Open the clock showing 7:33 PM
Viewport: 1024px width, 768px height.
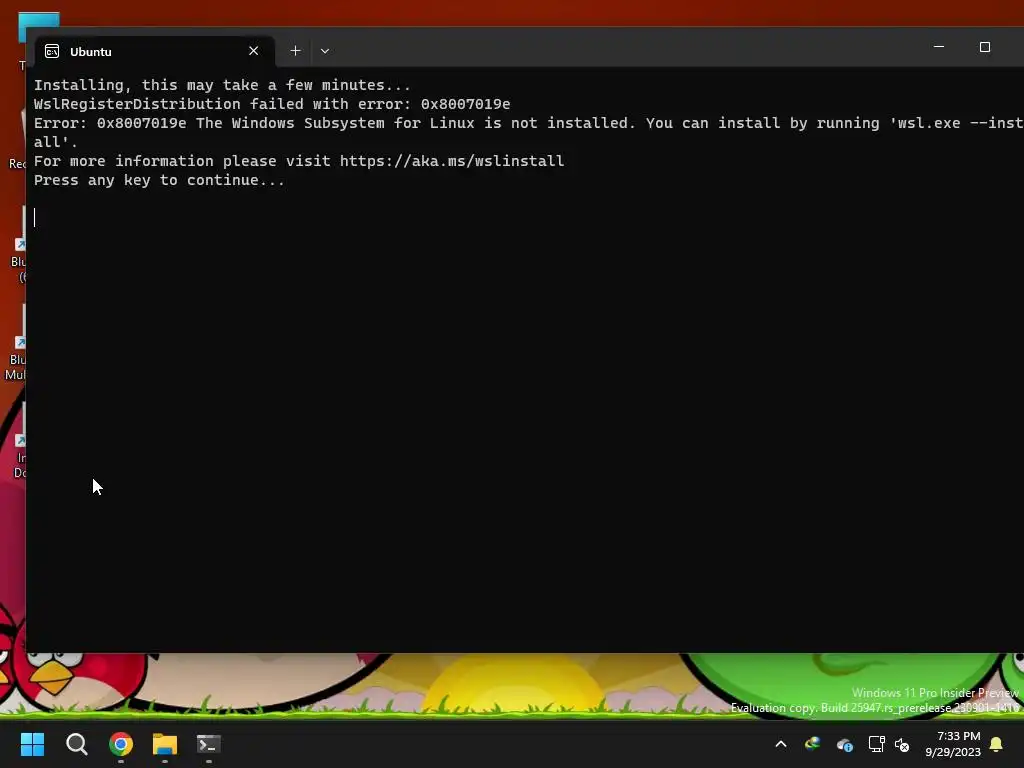953,744
